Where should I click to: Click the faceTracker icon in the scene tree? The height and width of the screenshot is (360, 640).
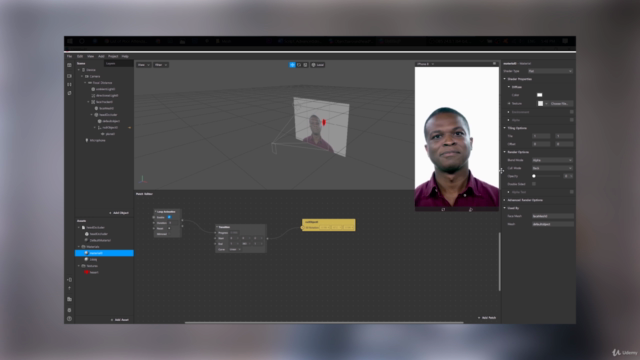point(93,102)
